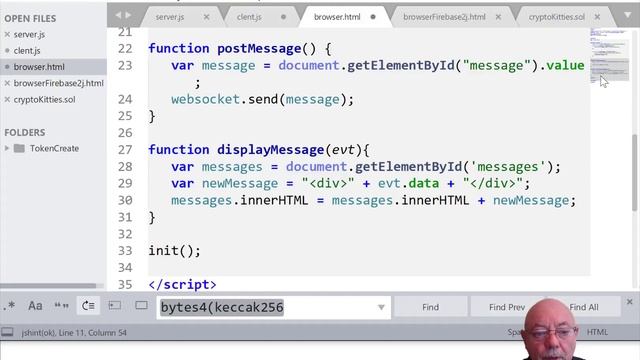
Task: Select the browser.html tab
Action: click(337, 17)
